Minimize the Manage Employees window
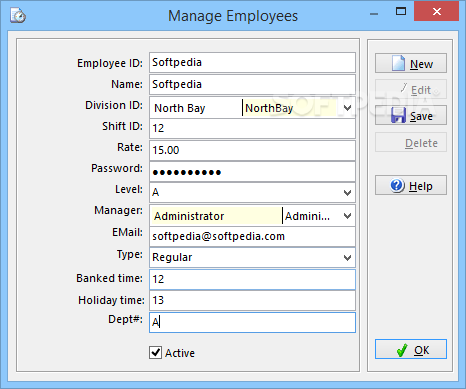This screenshot has width=466, height=389. 374,13
